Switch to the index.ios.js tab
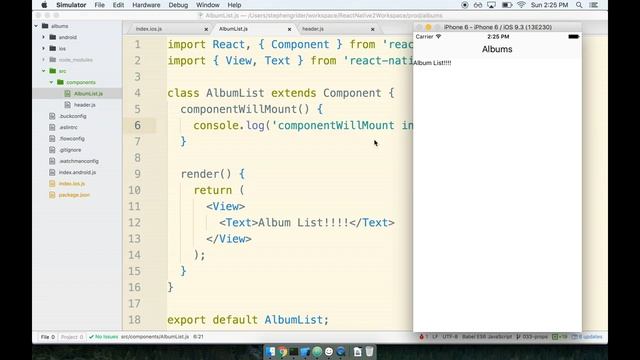Image resolution: width=640 pixels, height=360 pixels. click(x=149, y=29)
